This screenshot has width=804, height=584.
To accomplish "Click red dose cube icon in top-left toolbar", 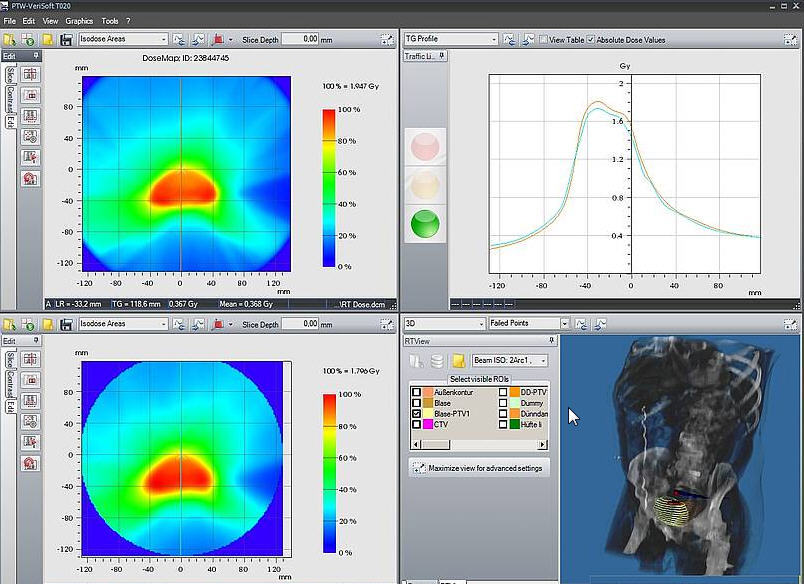I will tap(218, 39).
